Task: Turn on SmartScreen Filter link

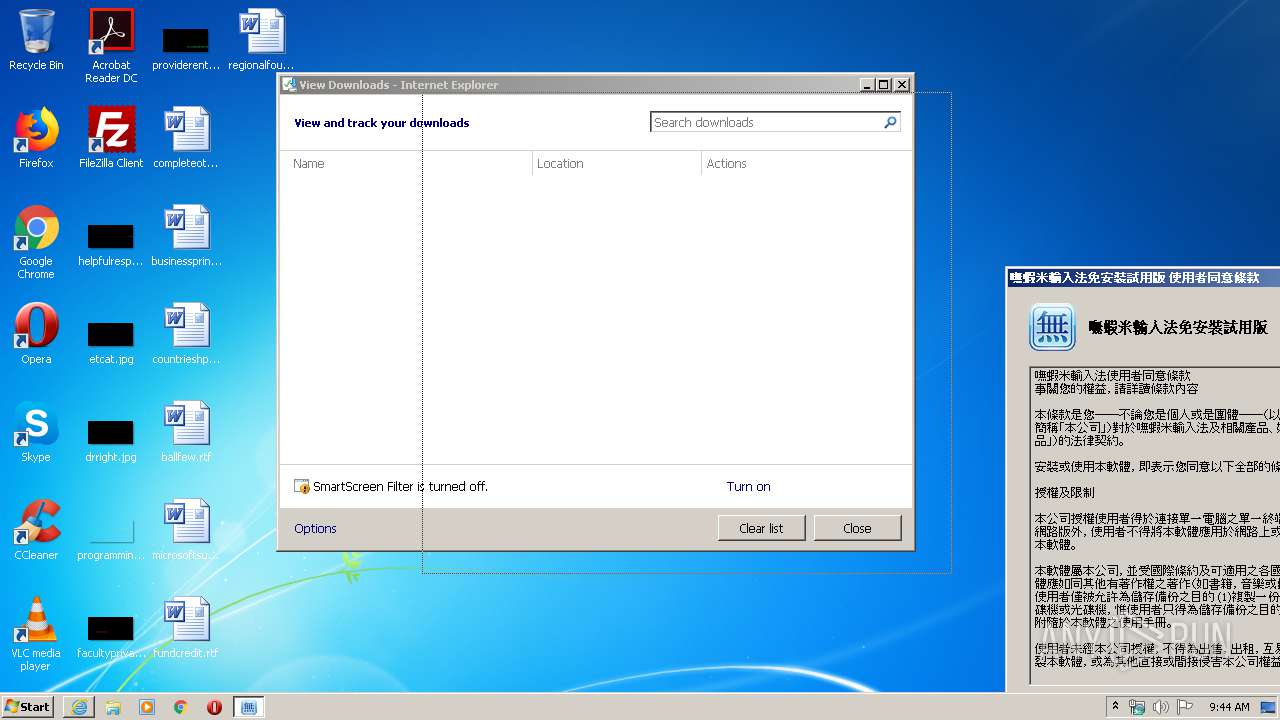Action: pos(748,487)
